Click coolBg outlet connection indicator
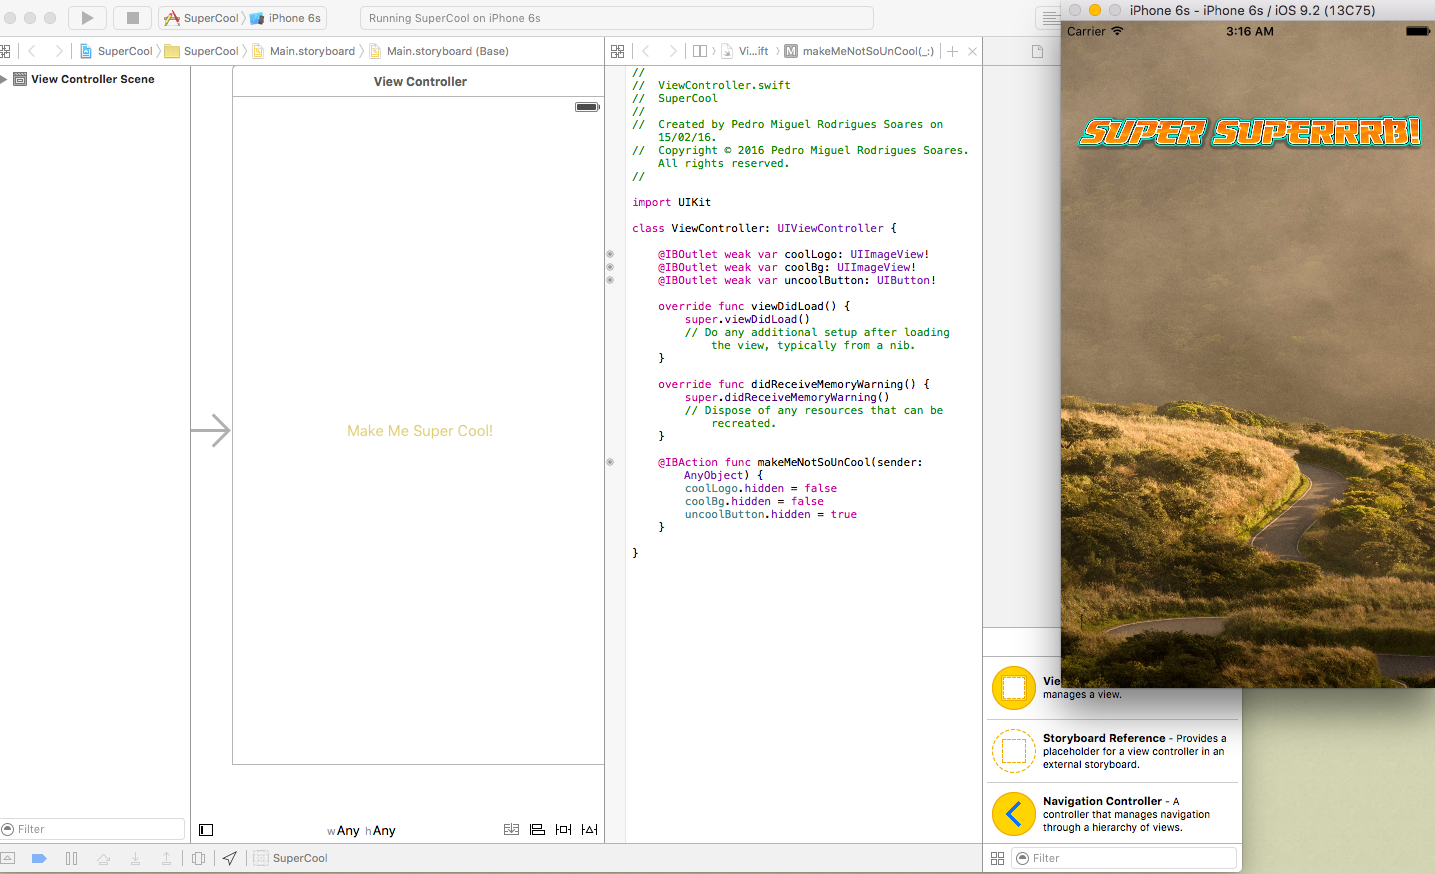The width and height of the screenshot is (1435, 874). (610, 267)
